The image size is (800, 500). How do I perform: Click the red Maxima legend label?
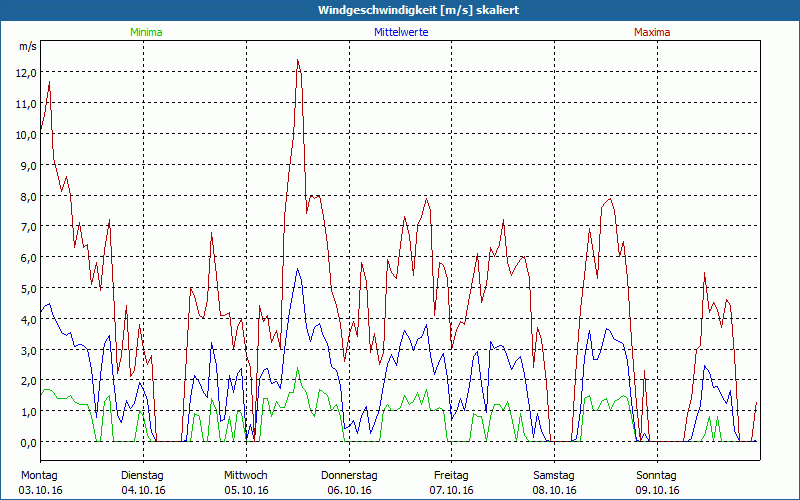point(652,32)
